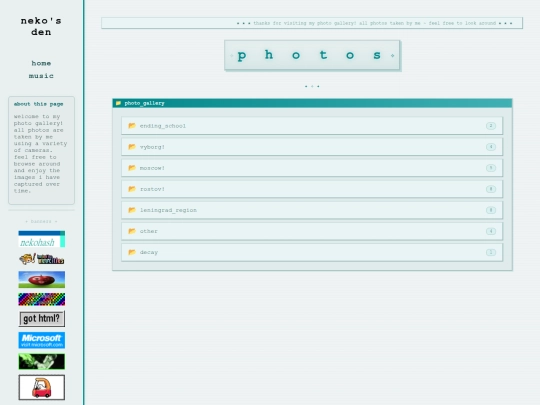Open the red toy car banner

pos(42,387)
